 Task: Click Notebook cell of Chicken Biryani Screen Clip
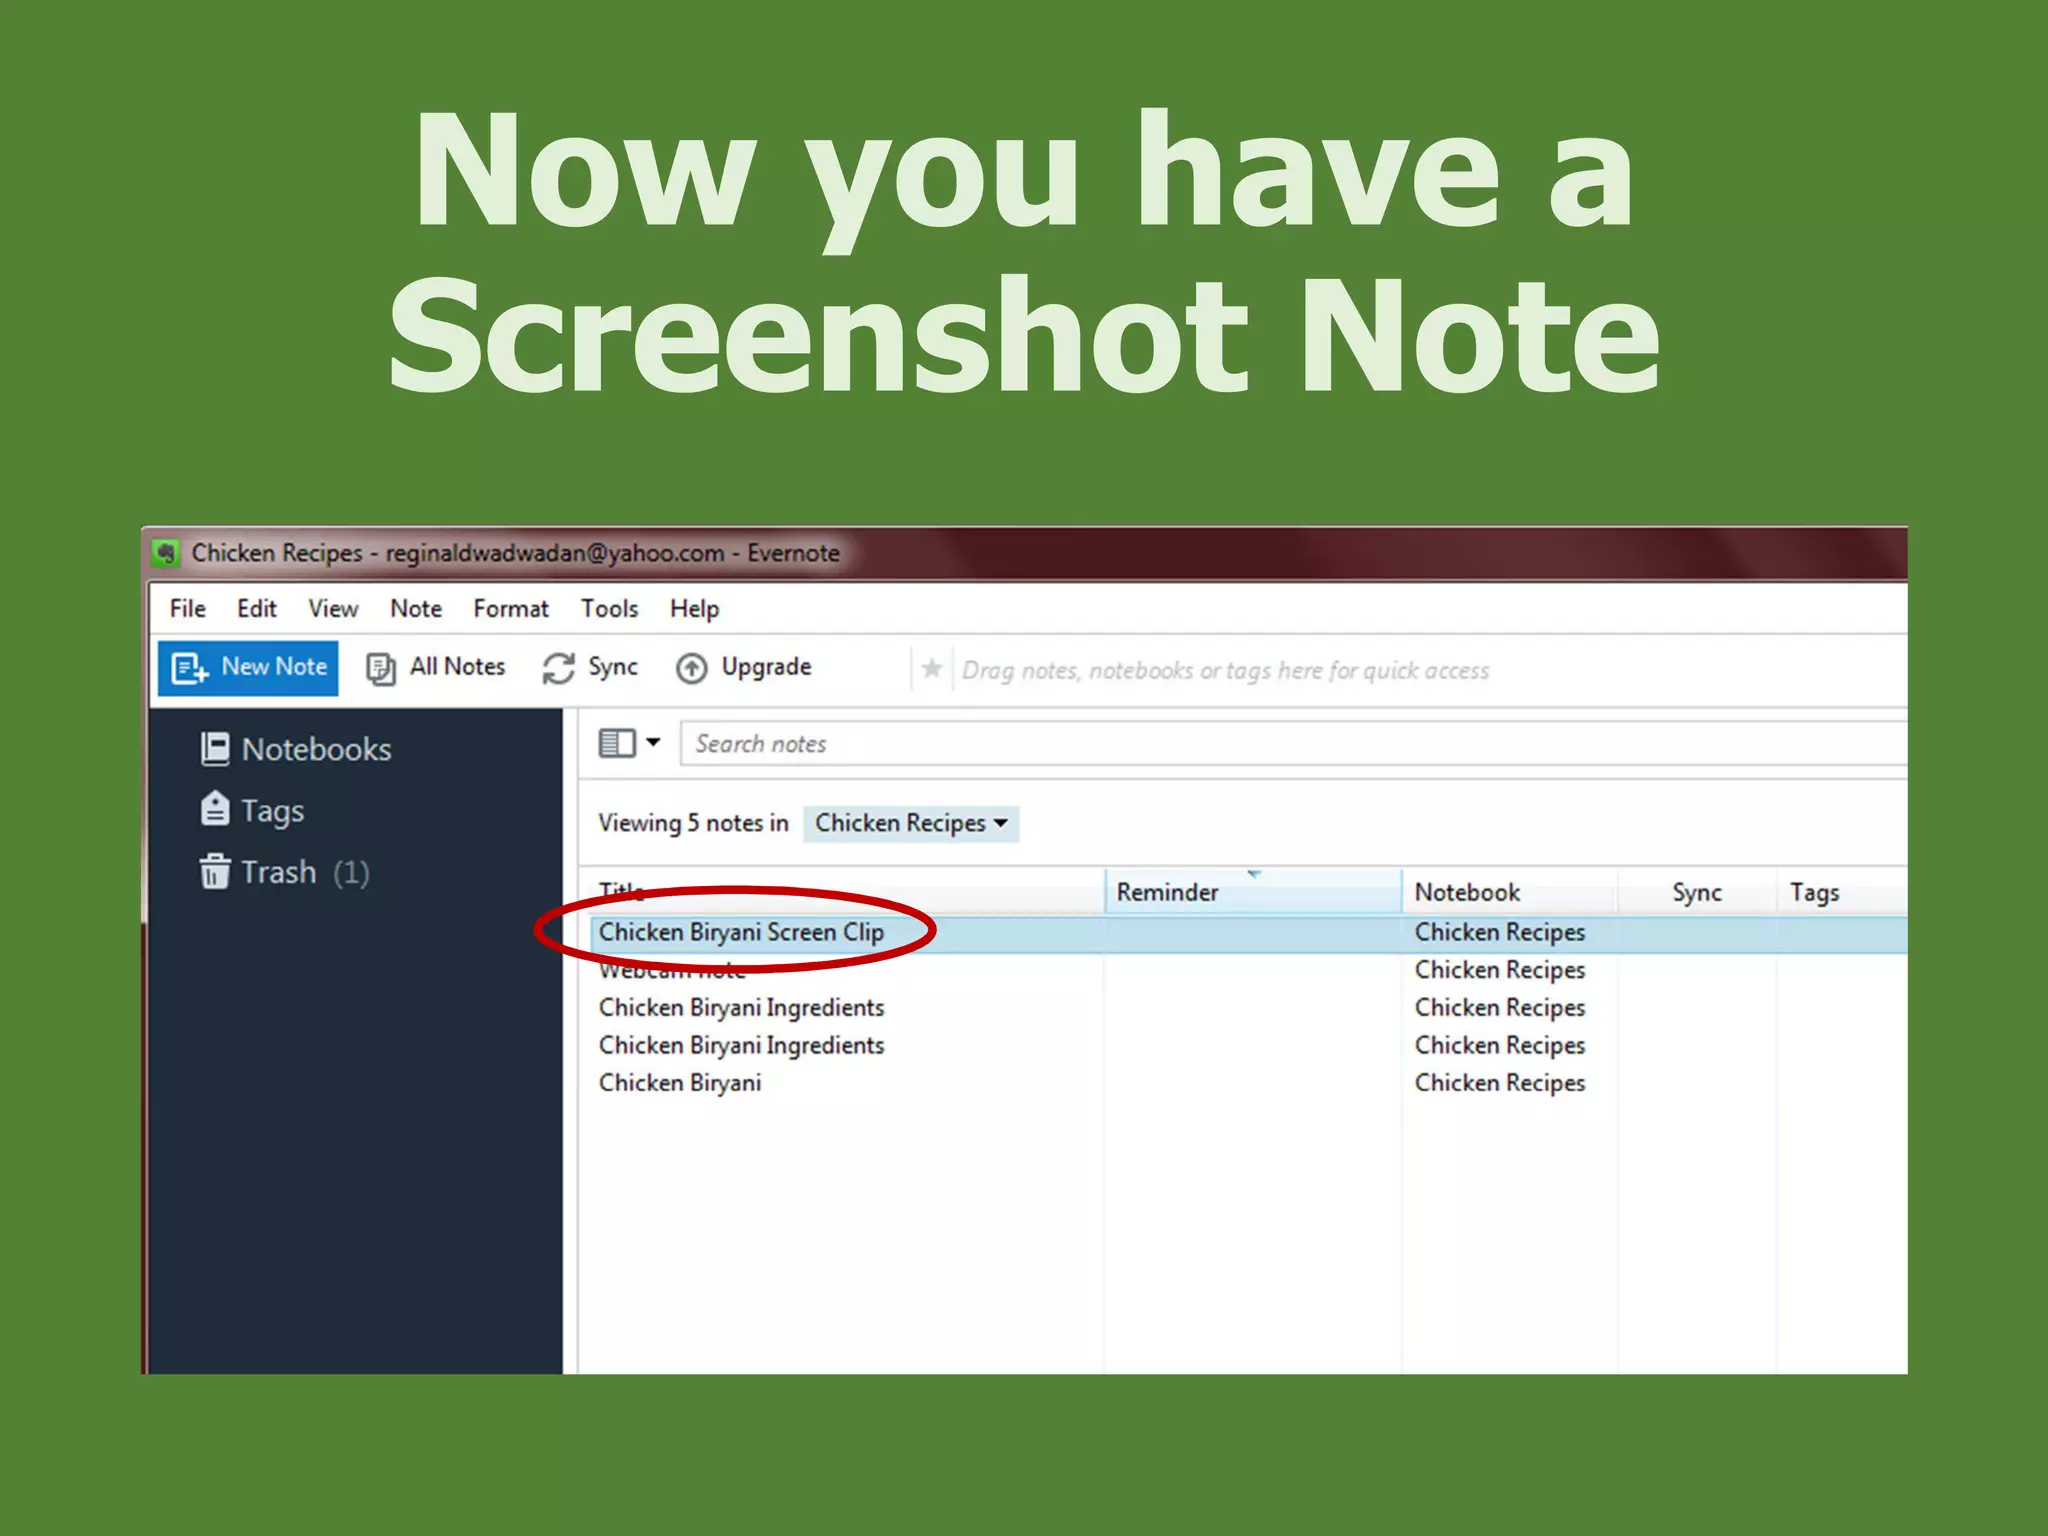[x=1500, y=932]
